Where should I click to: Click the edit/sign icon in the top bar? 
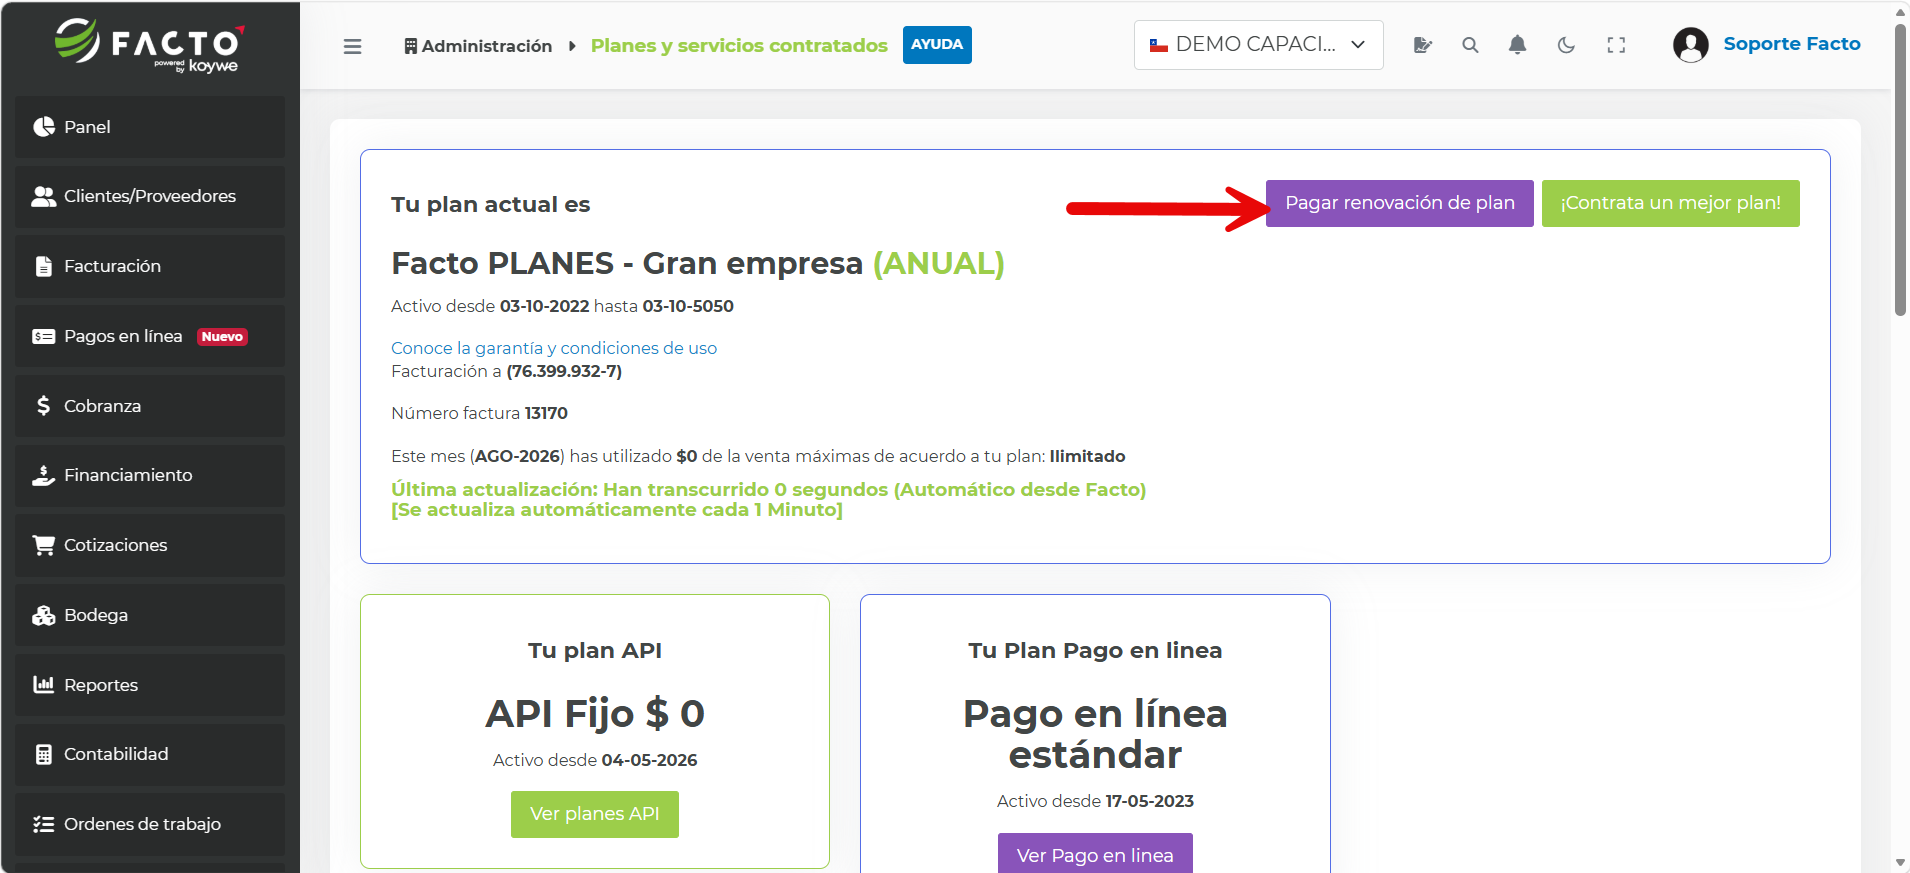tap(1423, 45)
